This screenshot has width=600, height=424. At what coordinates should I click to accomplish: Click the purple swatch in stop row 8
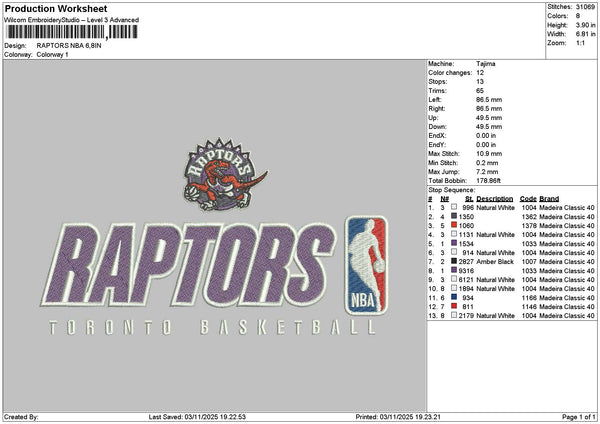click(x=454, y=270)
